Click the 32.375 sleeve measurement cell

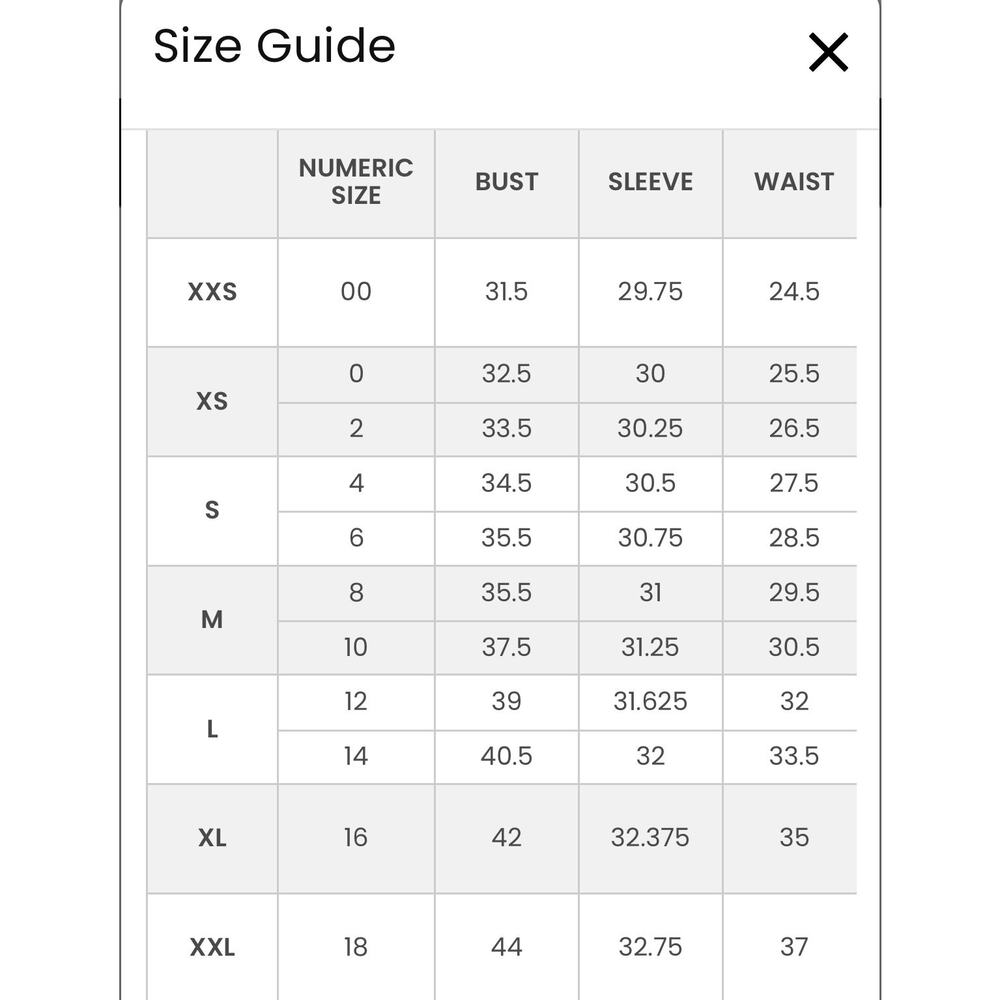pyautogui.click(x=650, y=839)
